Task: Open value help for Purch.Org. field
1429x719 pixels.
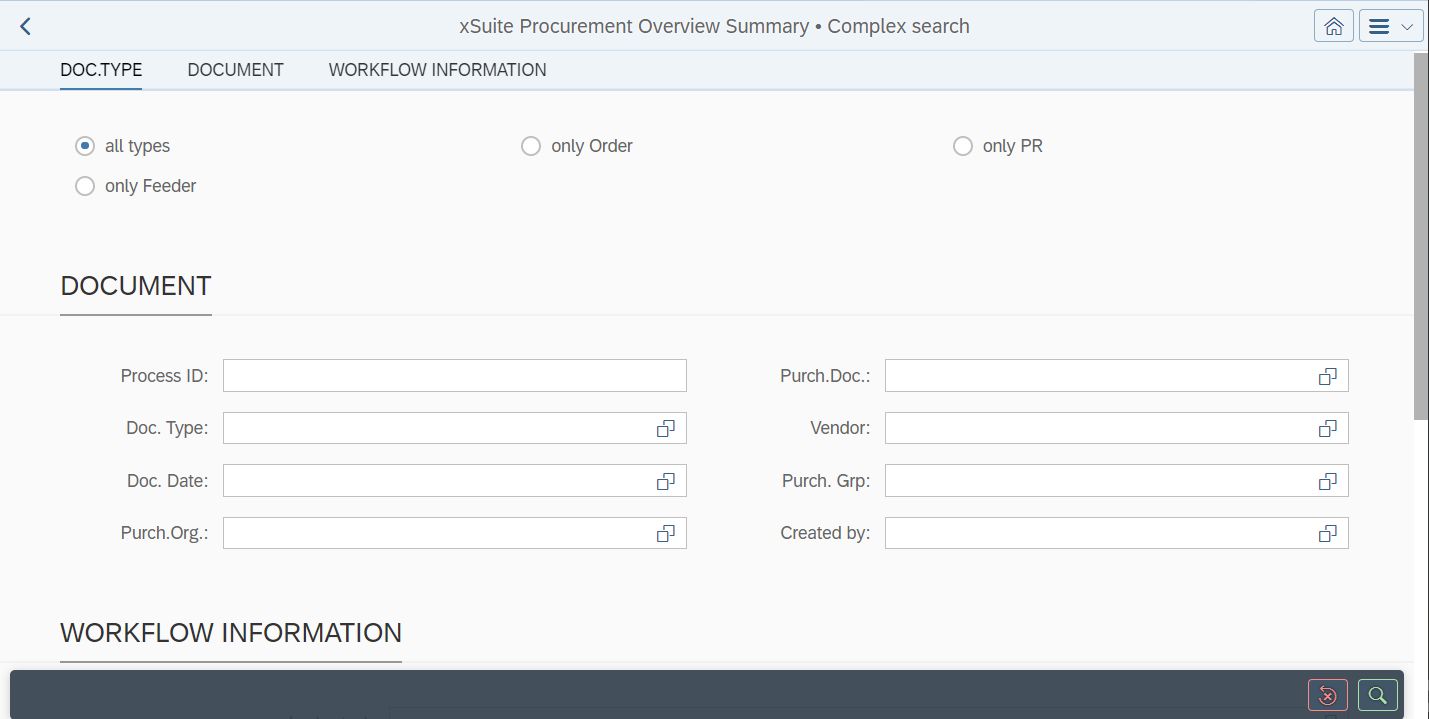Action: click(x=665, y=533)
